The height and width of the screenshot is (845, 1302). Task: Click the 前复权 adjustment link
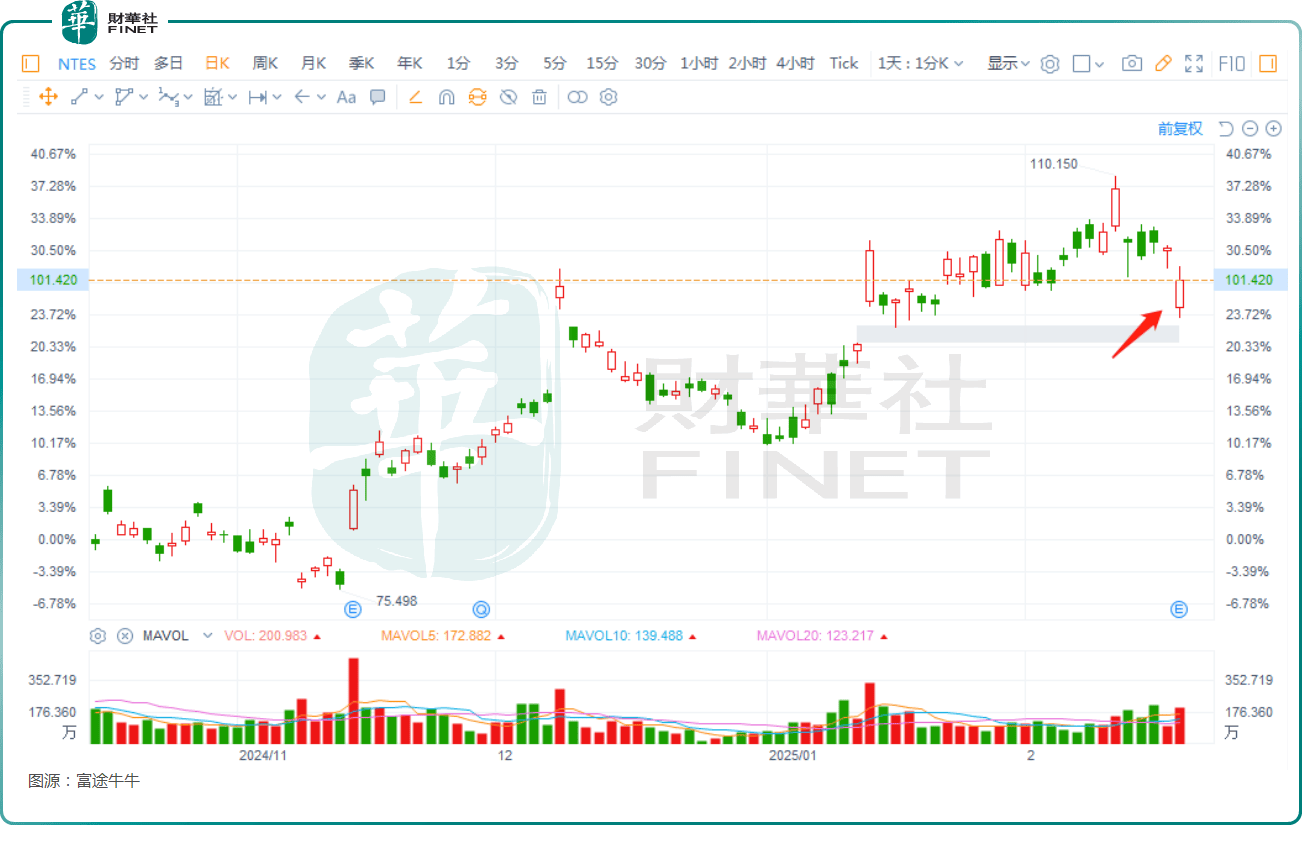click(1180, 128)
